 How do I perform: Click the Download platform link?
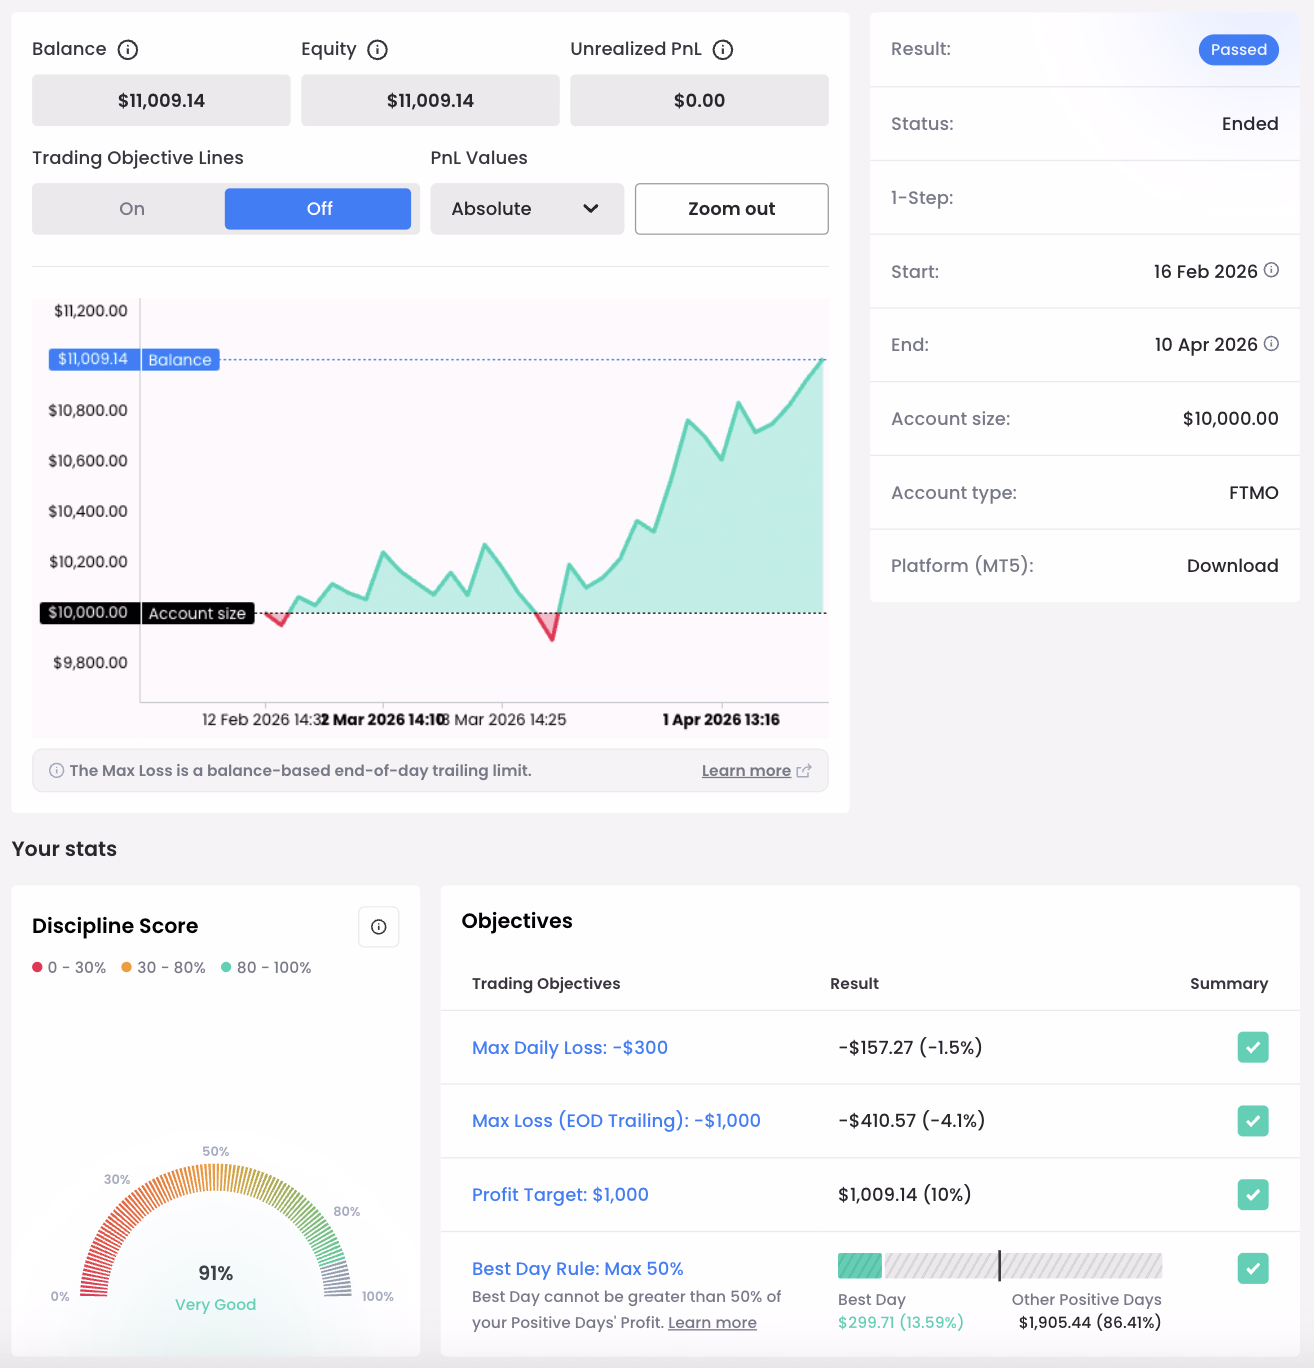point(1233,566)
